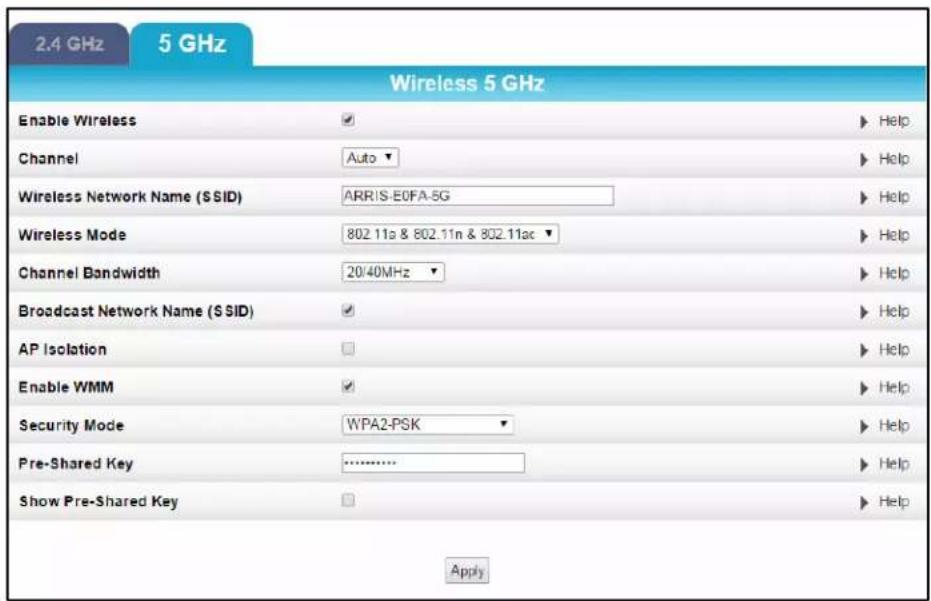Open the Channel Bandwidth dropdown
The width and height of the screenshot is (931, 601).
[393, 272]
